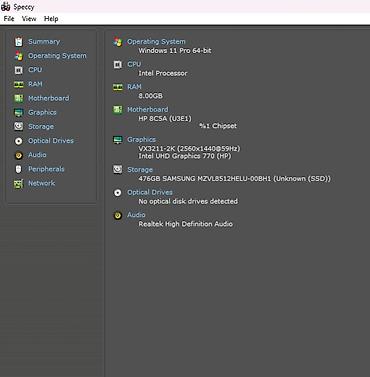This screenshot has height=377, width=370.
Task: Click the Motherboard icon in summary pane
Action: click(118, 110)
